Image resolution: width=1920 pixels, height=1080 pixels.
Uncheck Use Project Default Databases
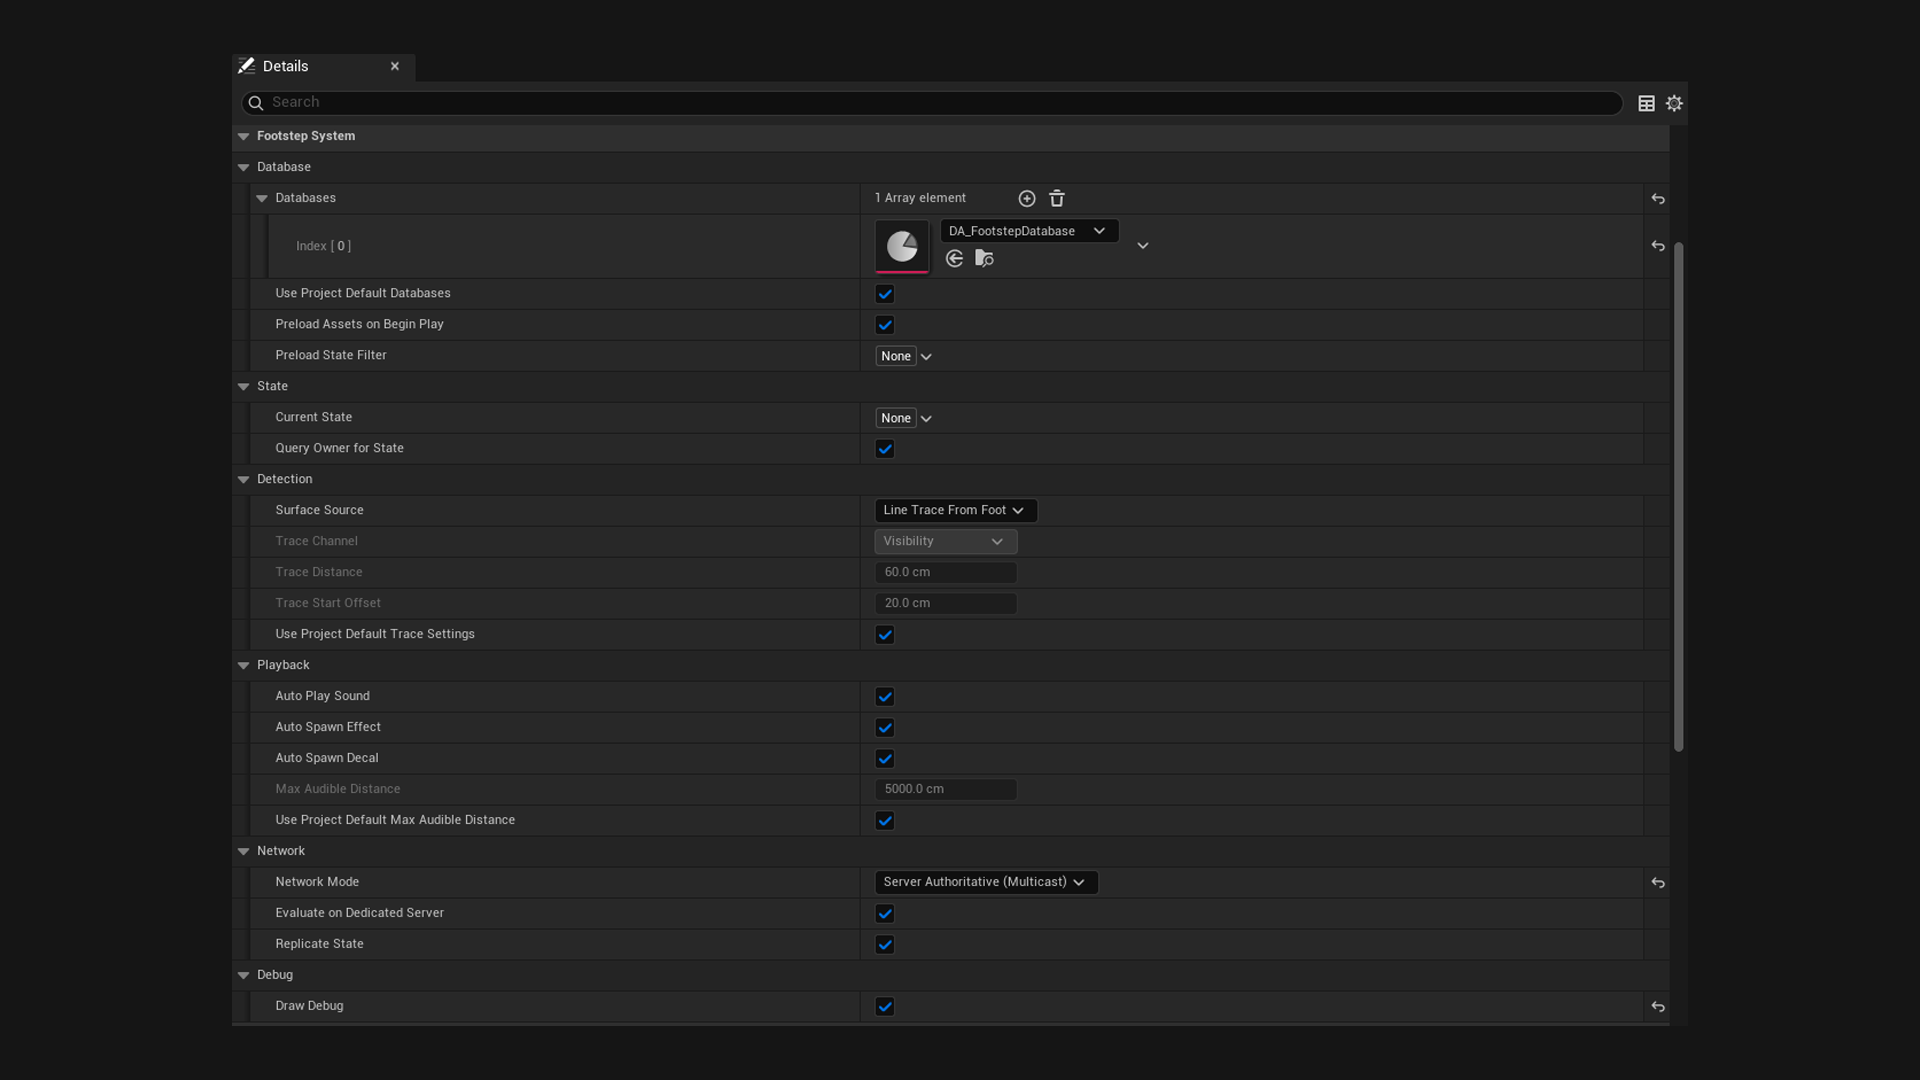885,294
